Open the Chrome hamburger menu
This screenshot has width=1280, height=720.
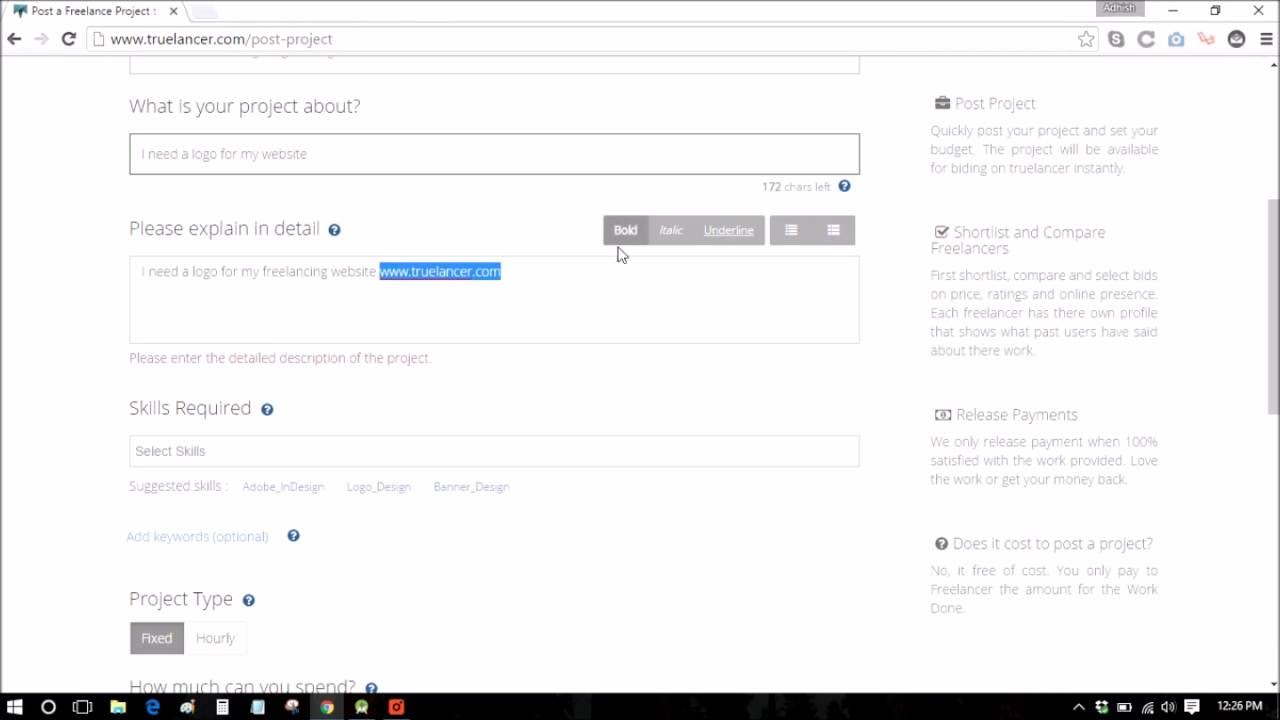[1264, 39]
